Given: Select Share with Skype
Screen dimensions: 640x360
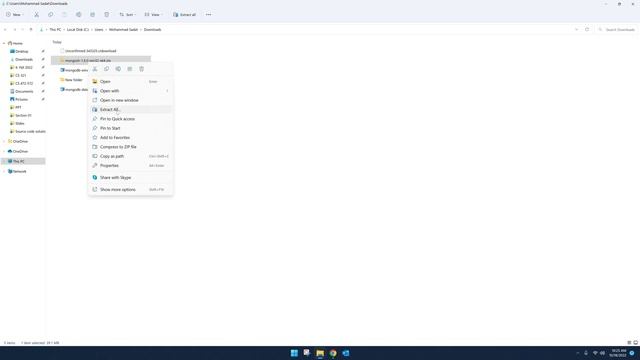Looking at the screenshot, I should click(131, 178).
